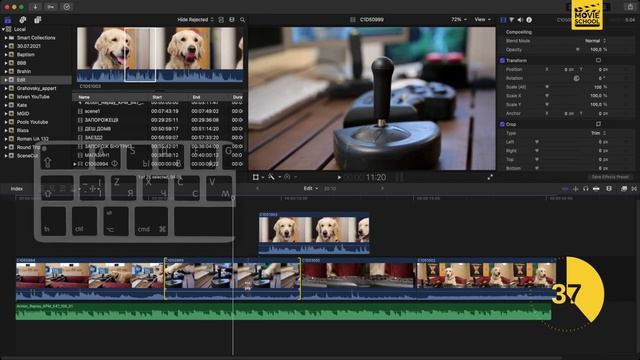Select the Grahovsky_appart event
Image resolution: width=640 pixels, height=360 pixels.
tap(36, 88)
